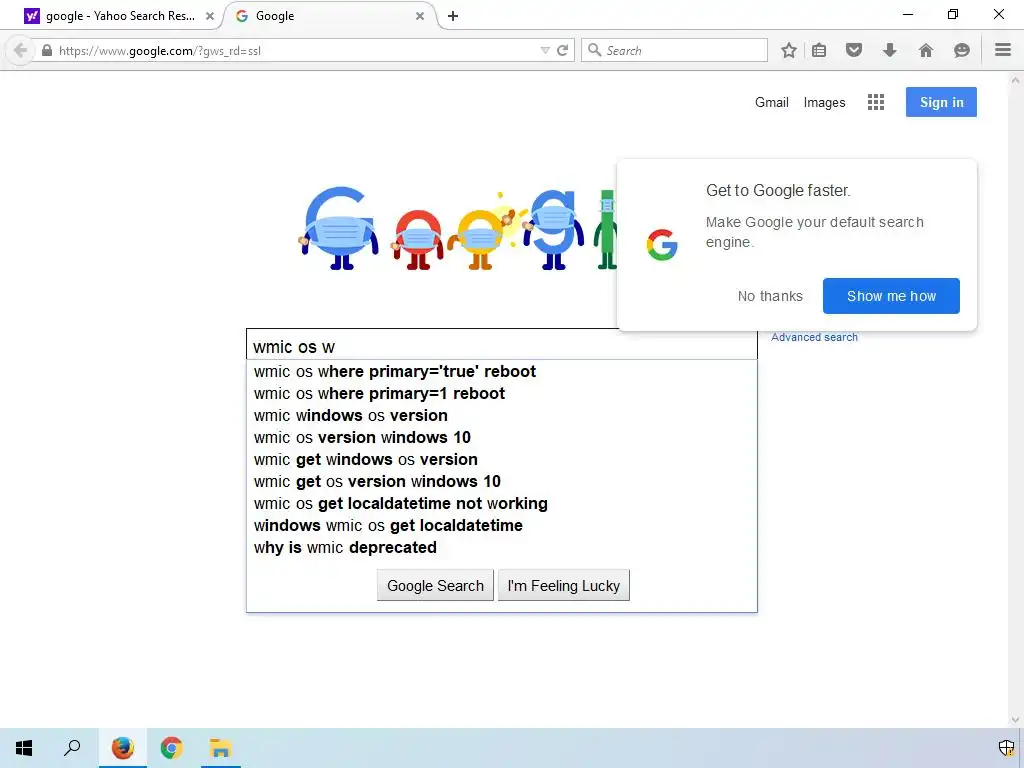
Task: Choose "windows wmic os get localdatetime" suggestion
Action: point(502,526)
